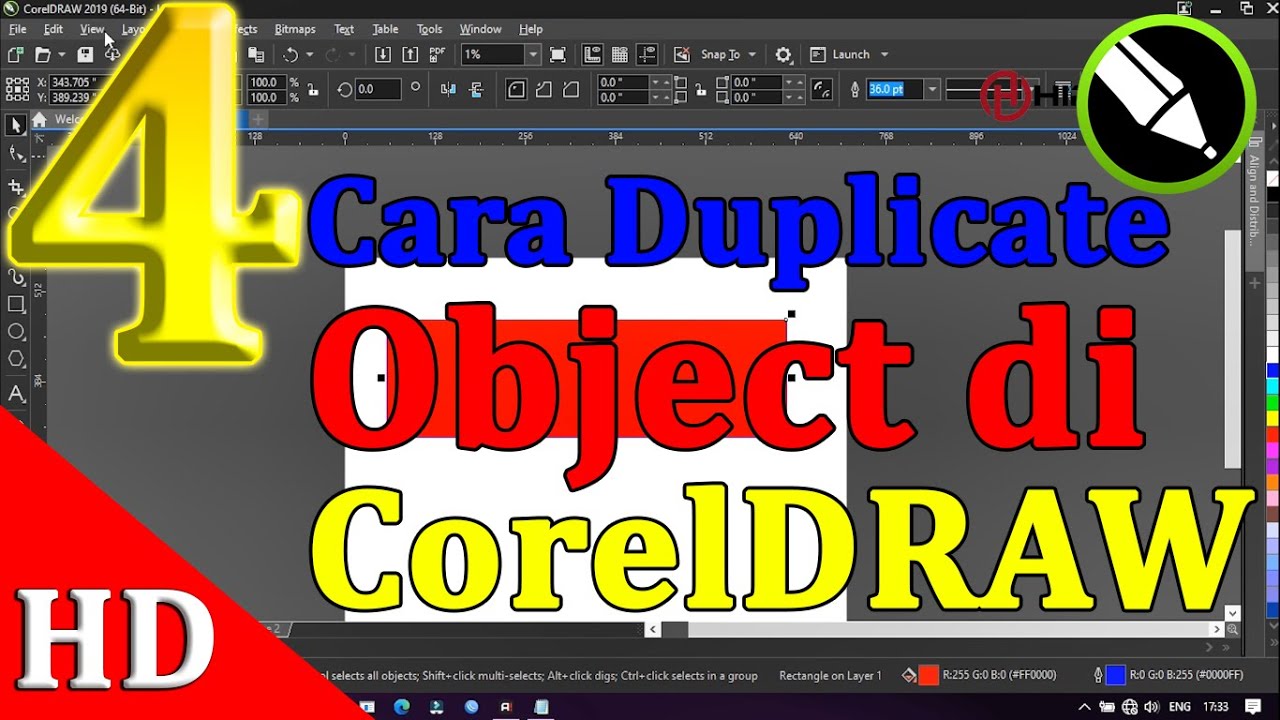This screenshot has height=720, width=1280.
Task: Open the zoom level 1% dropdown
Action: point(533,55)
